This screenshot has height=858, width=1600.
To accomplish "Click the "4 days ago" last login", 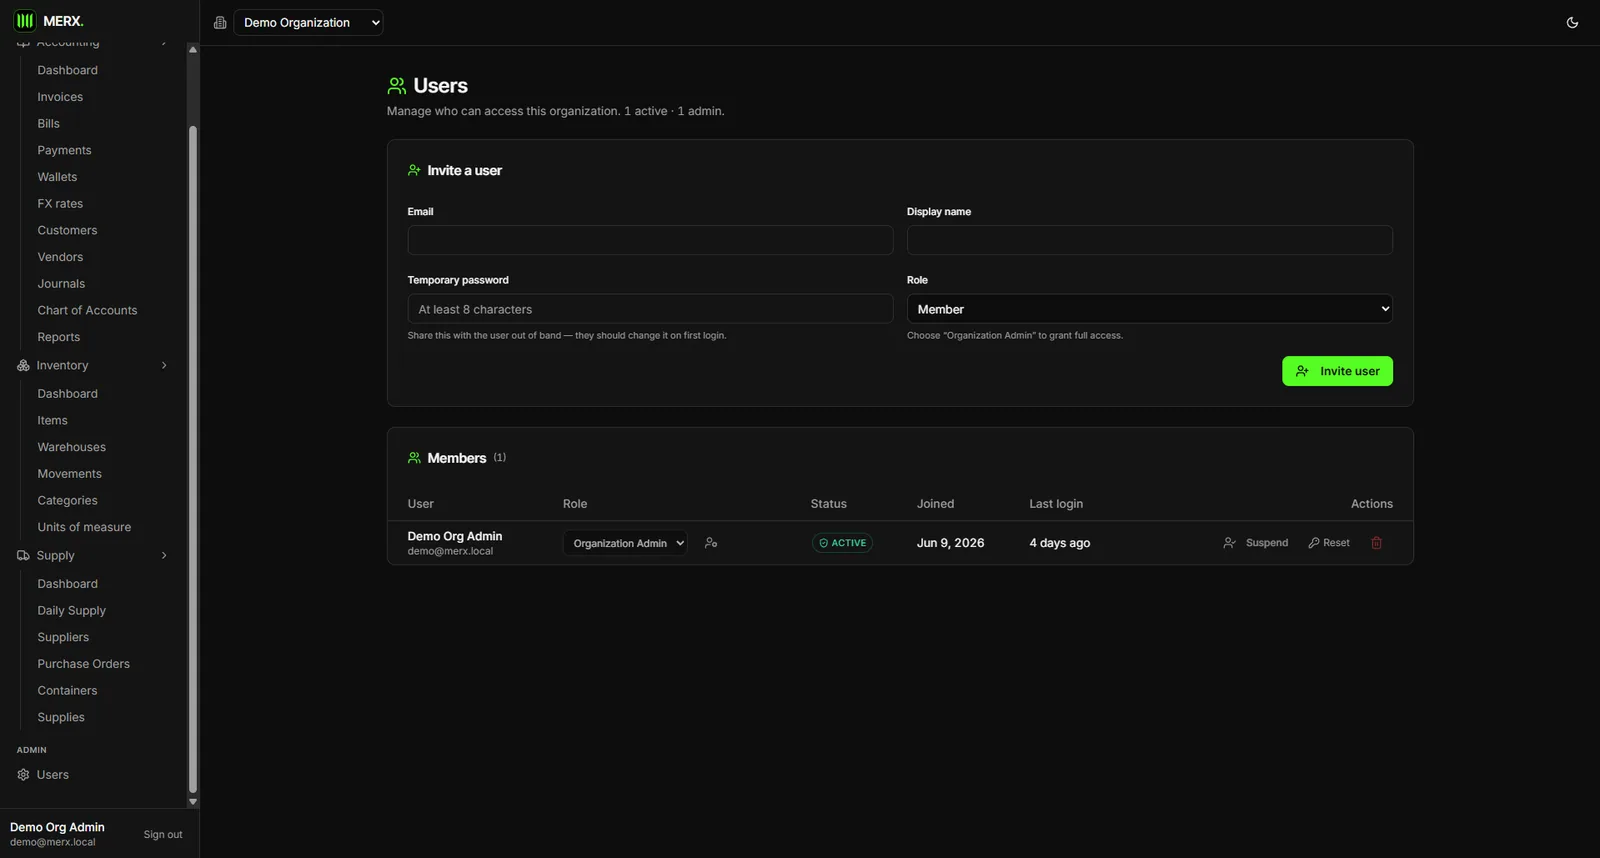I will coord(1060,543).
